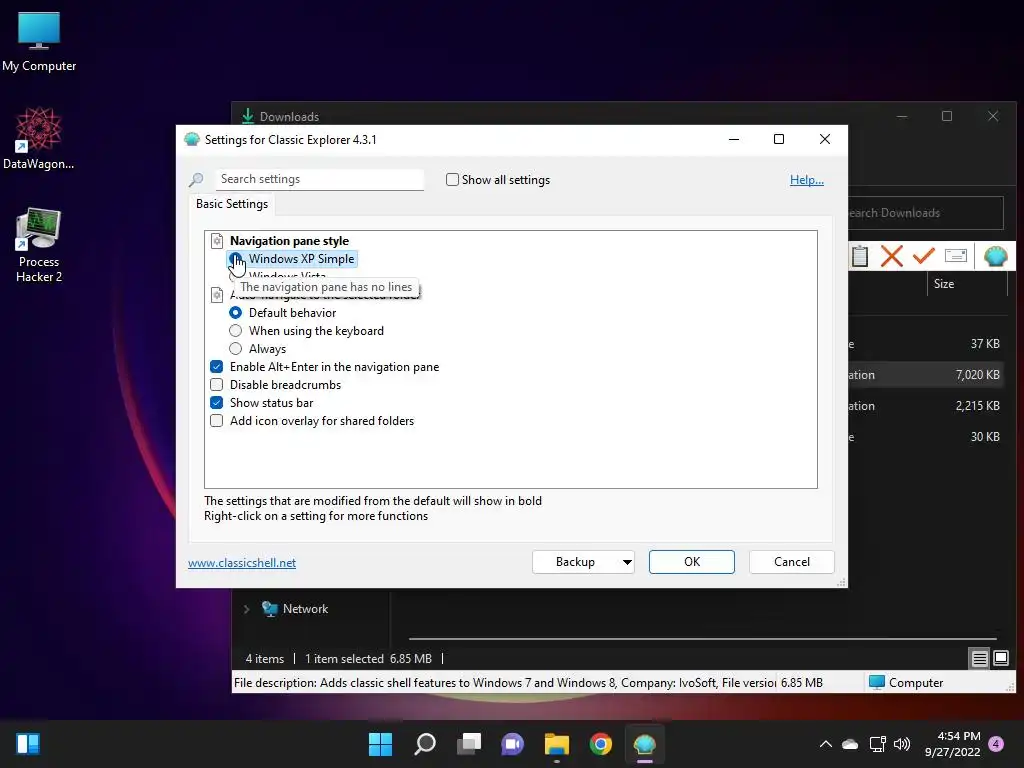The image size is (1024, 768).
Task: Click OK to apply settings
Action: click(692, 562)
